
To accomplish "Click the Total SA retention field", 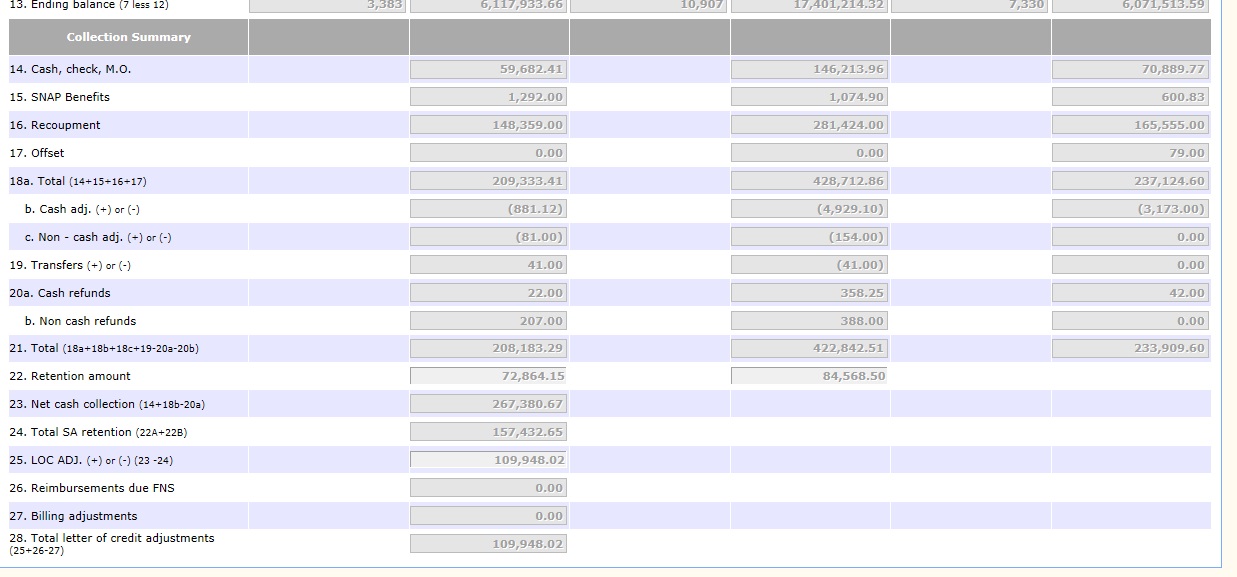I will pos(488,432).
